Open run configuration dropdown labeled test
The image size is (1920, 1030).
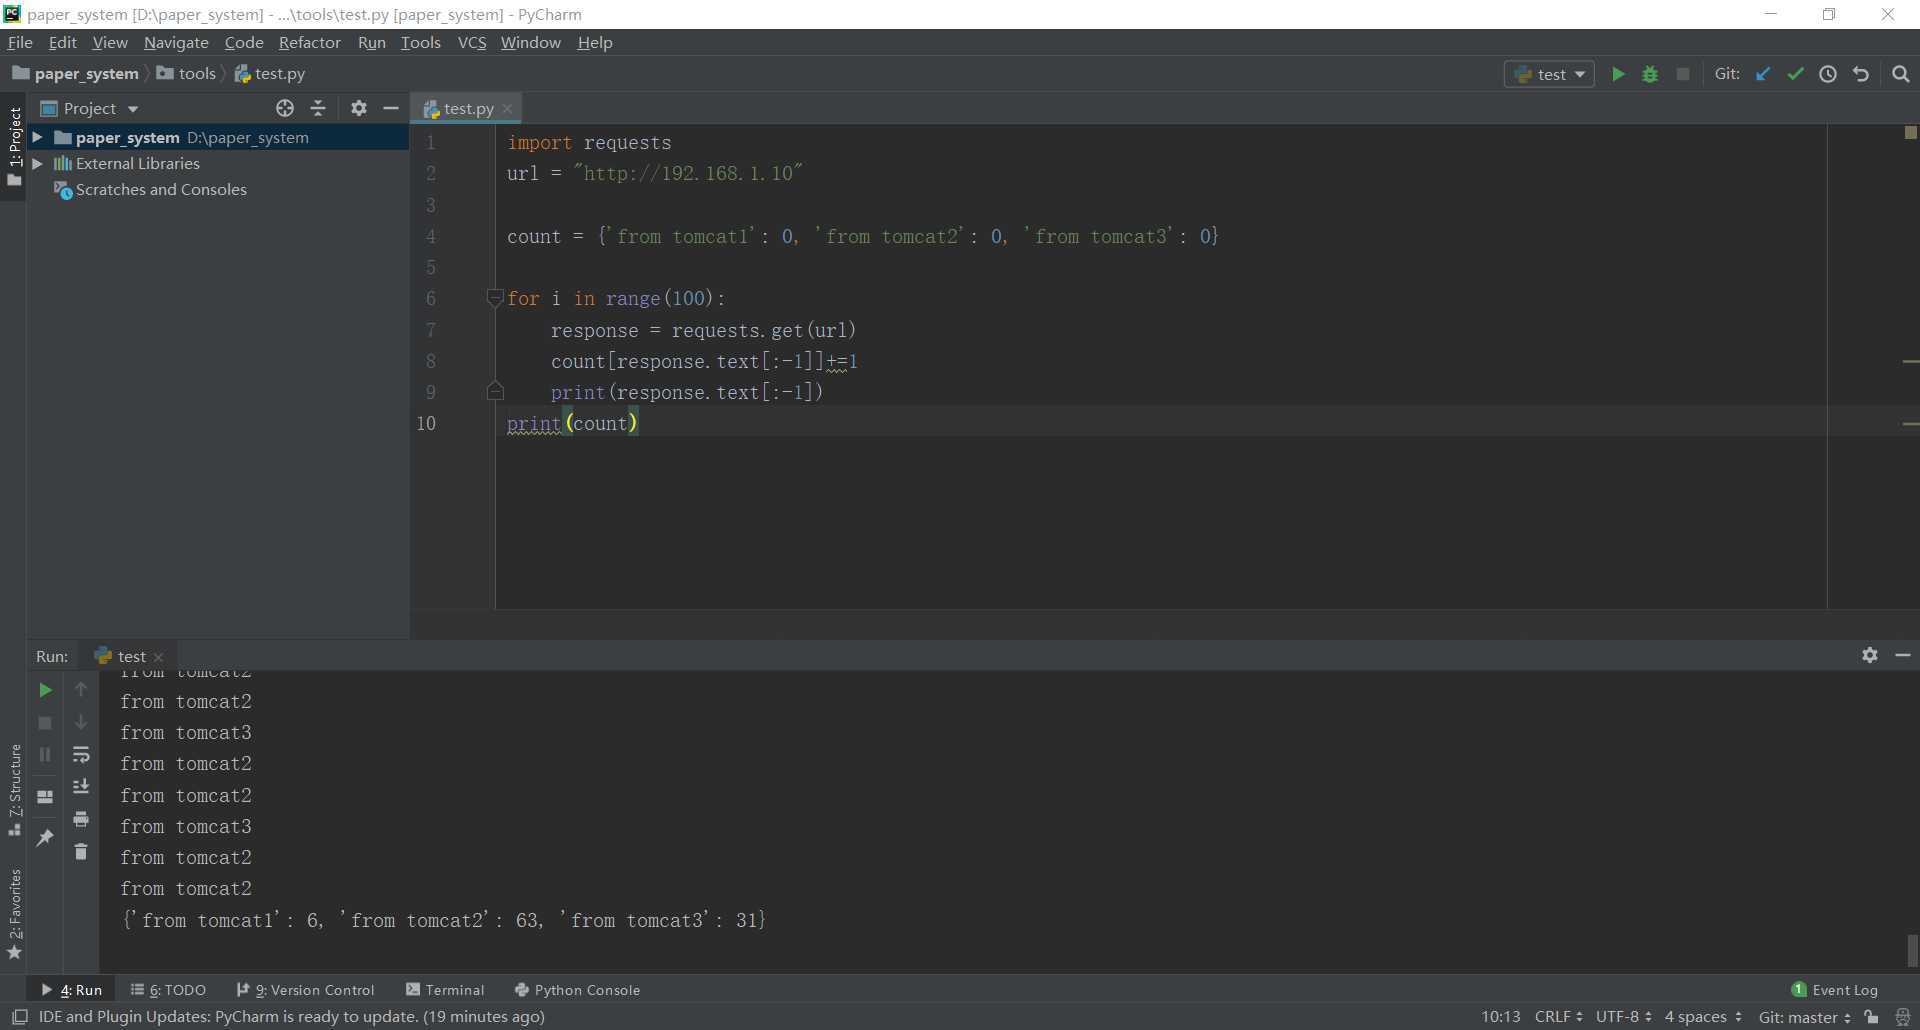(x=1549, y=74)
